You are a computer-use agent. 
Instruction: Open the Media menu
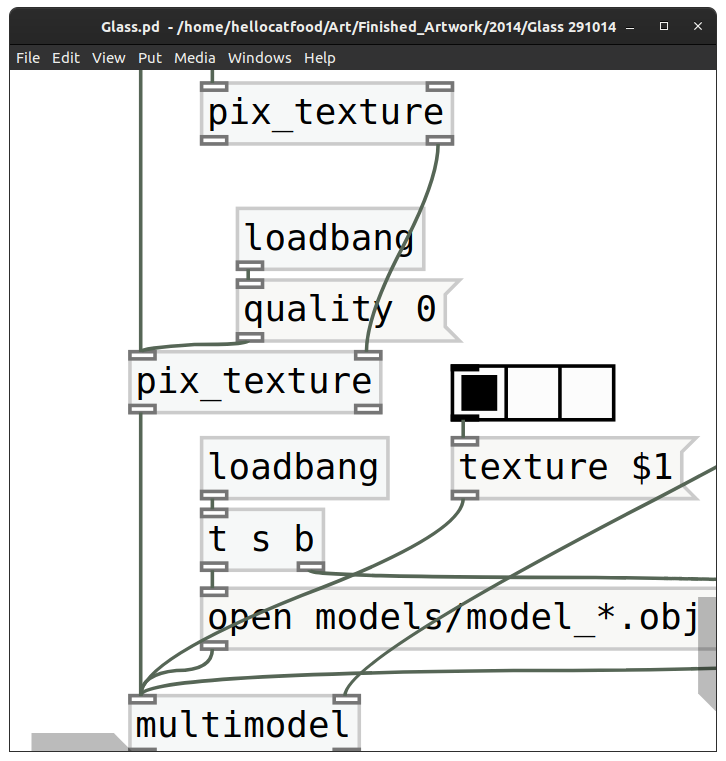195,58
